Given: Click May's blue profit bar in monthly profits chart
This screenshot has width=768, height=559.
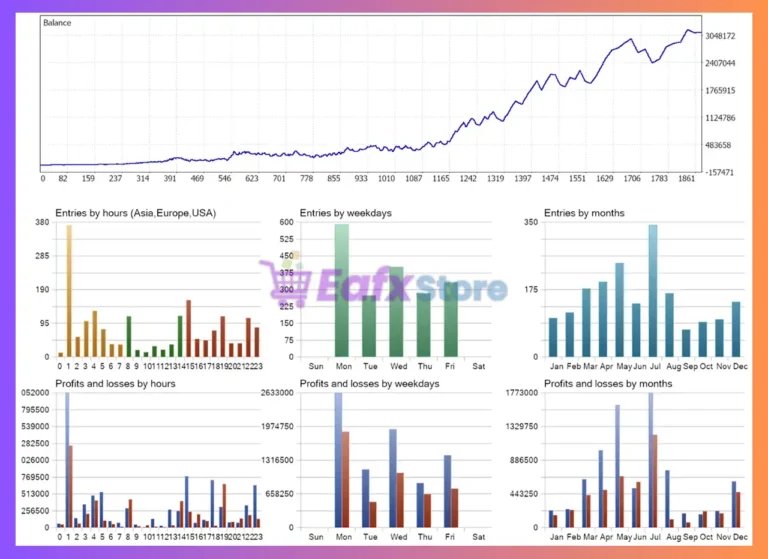Looking at the screenshot, I should coord(618,466).
